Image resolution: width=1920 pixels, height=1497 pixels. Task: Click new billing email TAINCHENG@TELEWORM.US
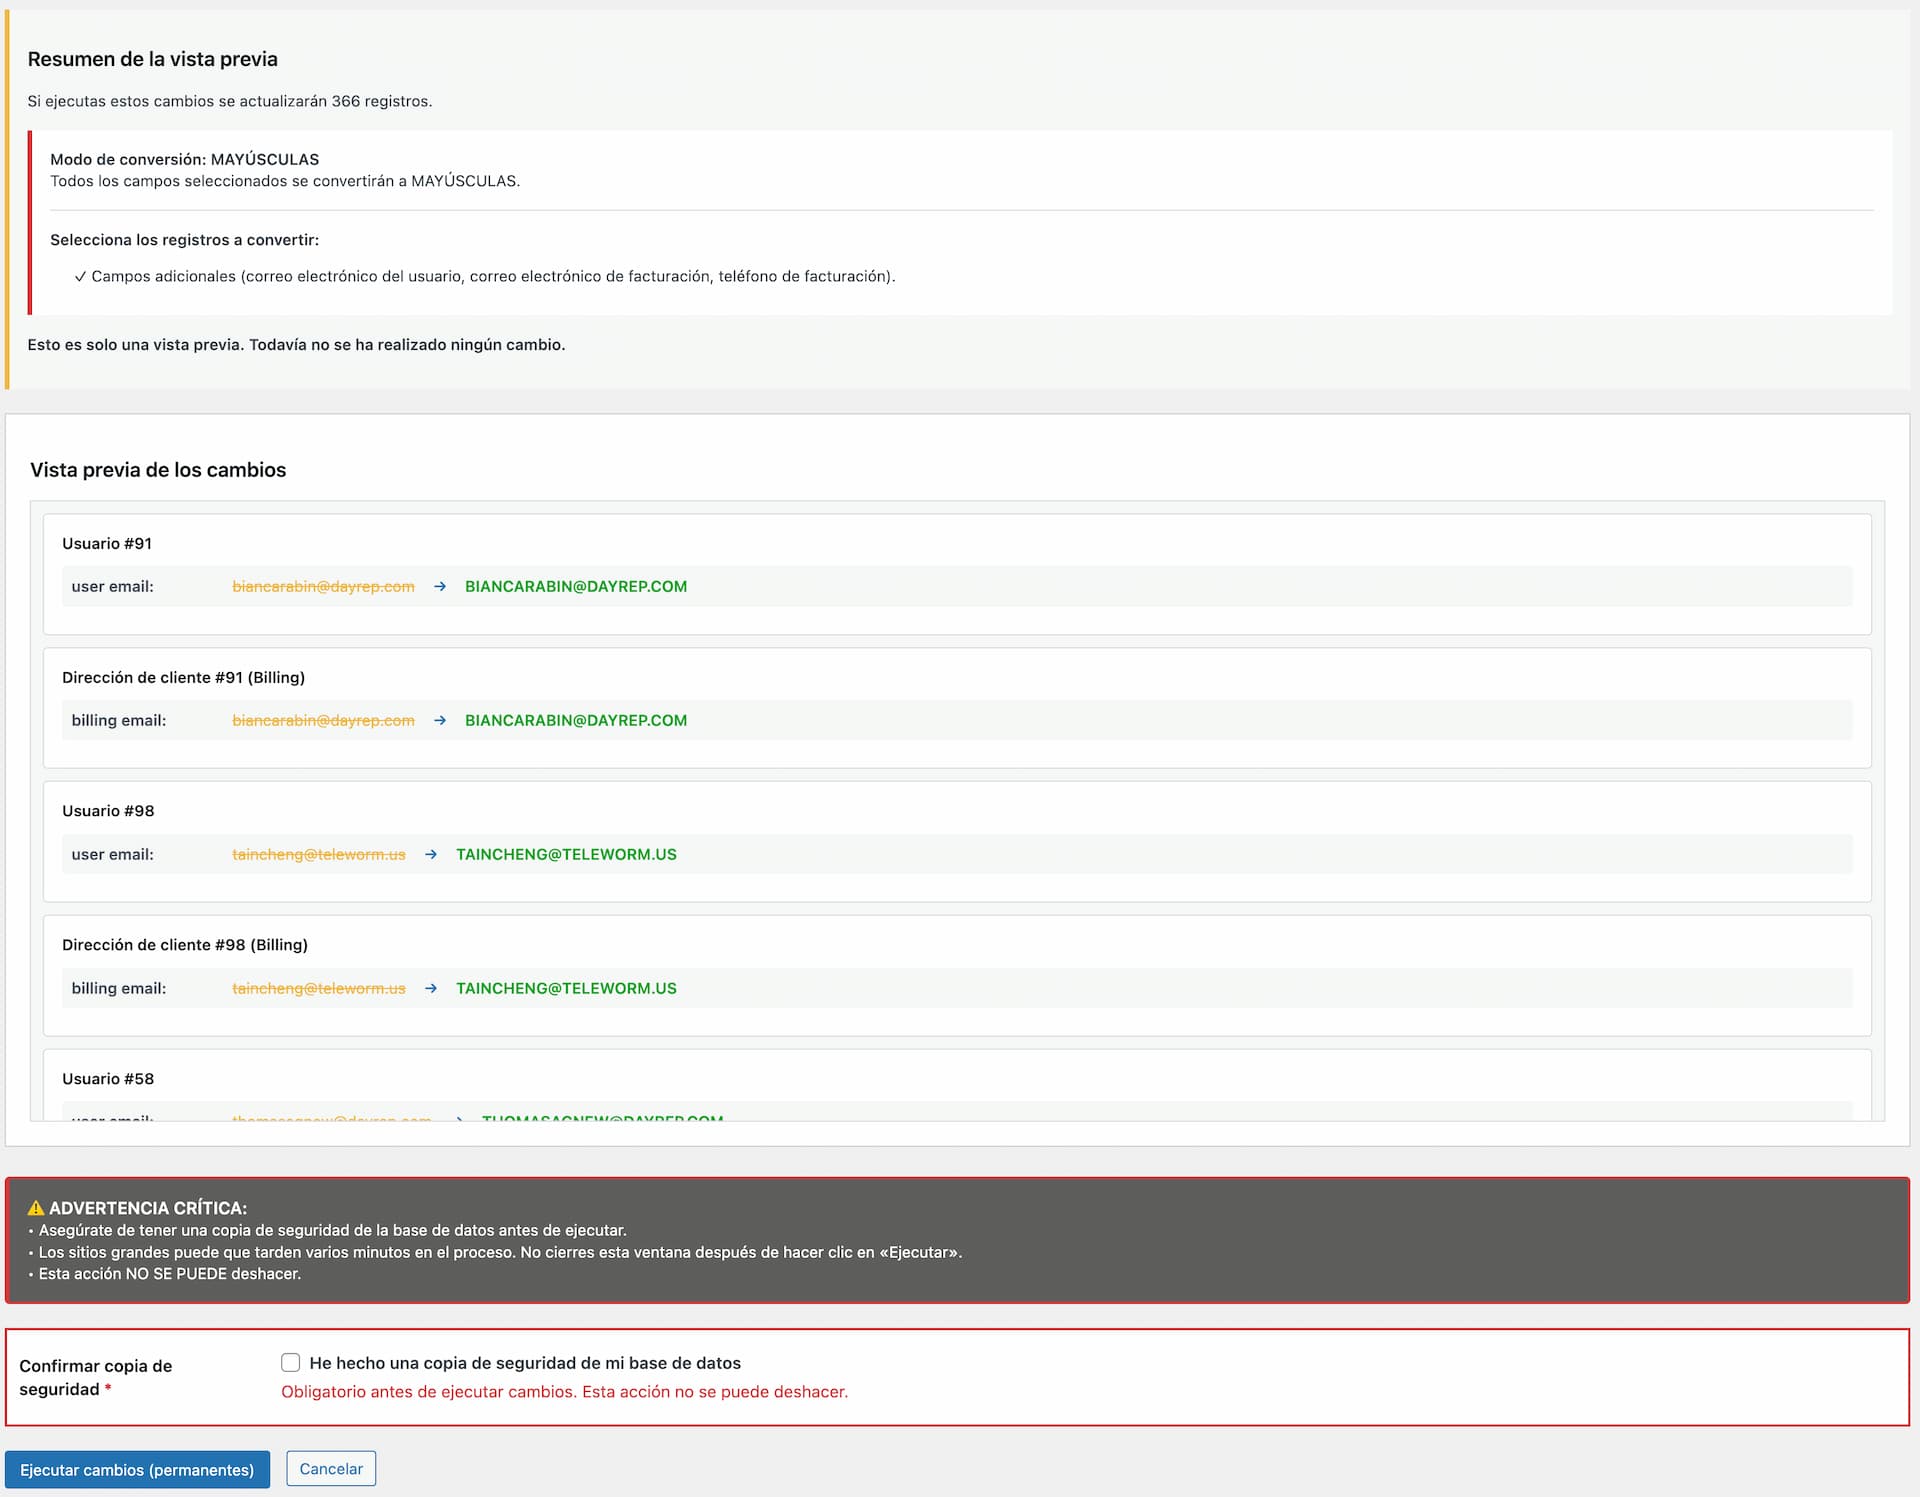coord(566,988)
